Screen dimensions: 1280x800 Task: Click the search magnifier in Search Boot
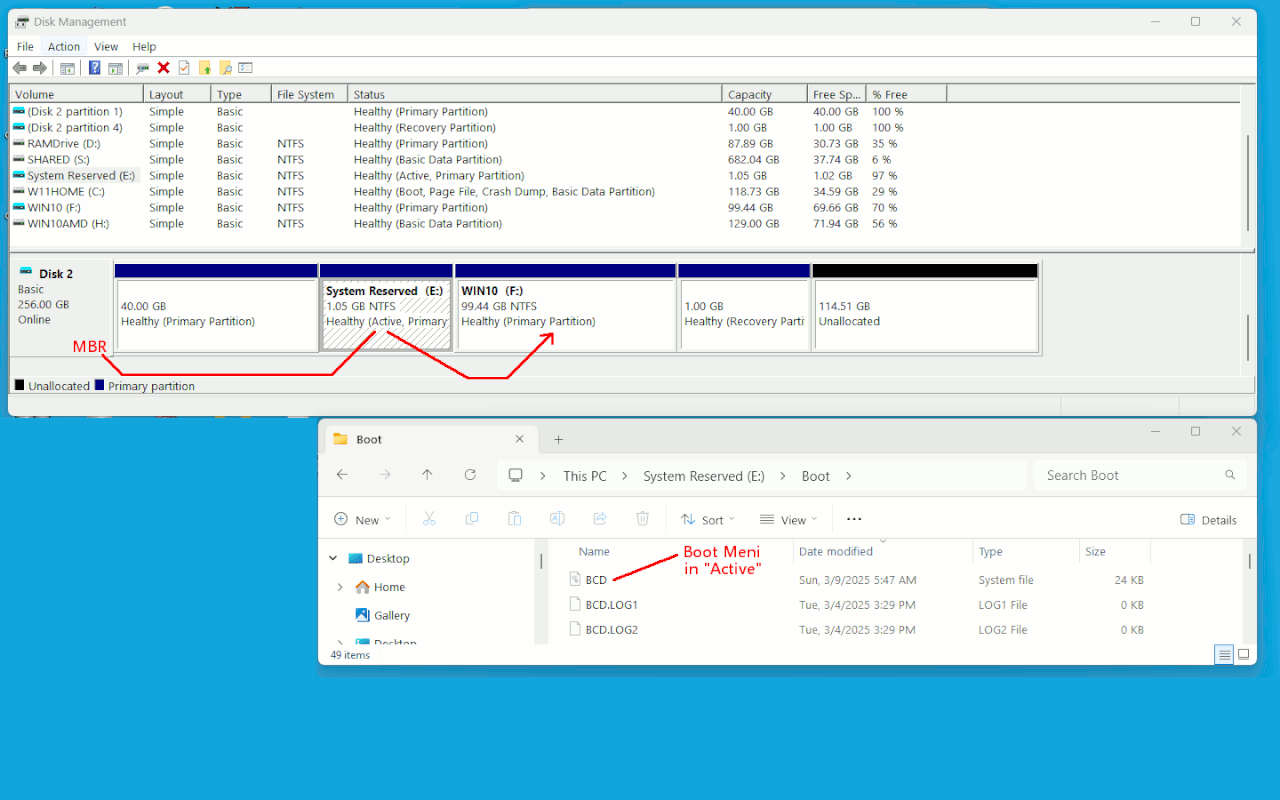(x=1230, y=475)
